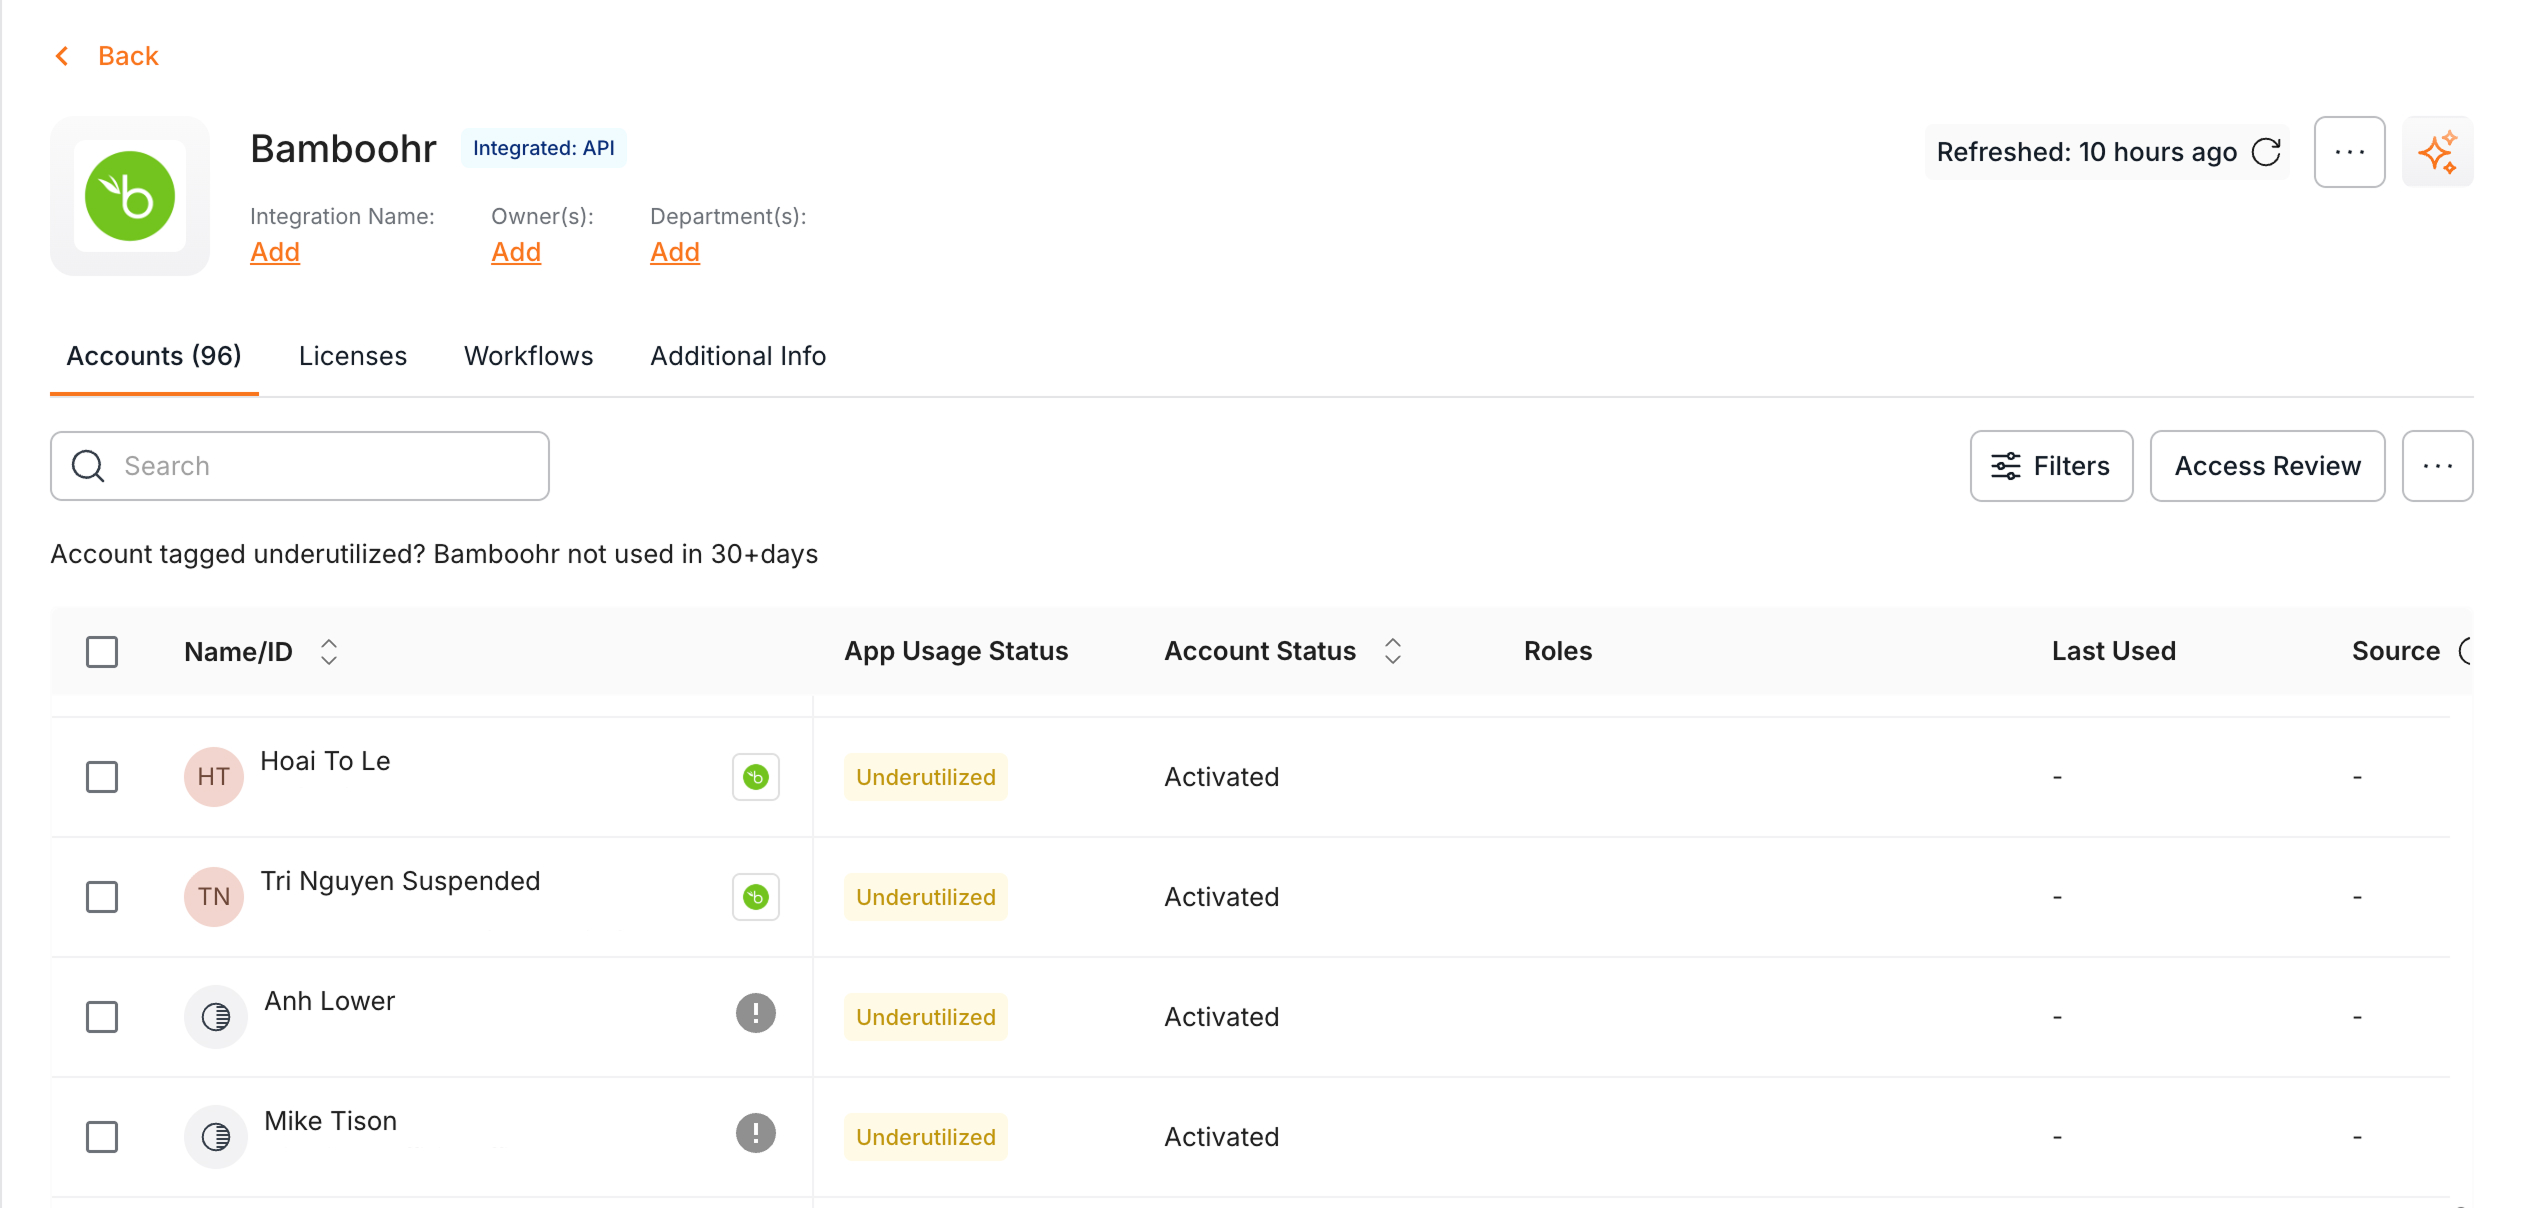The height and width of the screenshot is (1208, 2522).
Task: Click the Source column header
Action: [x=2396, y=651]
